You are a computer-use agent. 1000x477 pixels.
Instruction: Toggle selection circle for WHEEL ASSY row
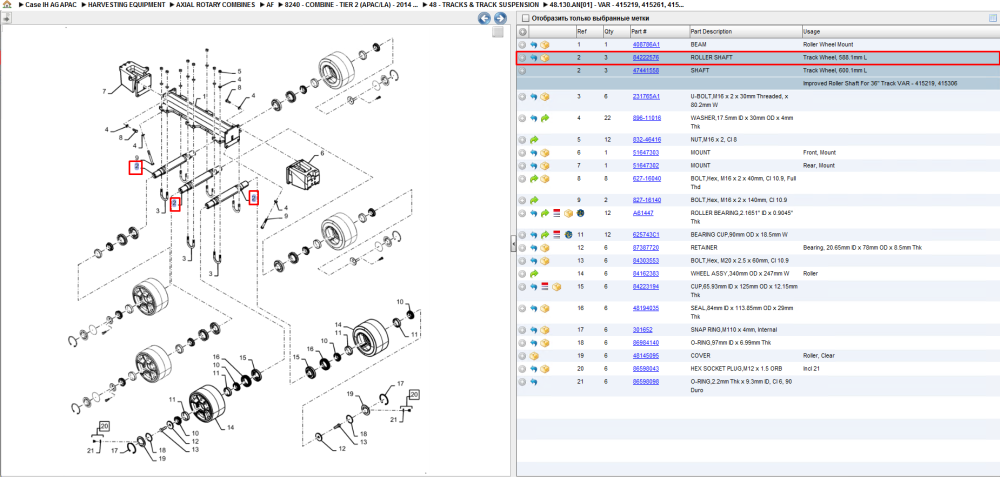[522, 274]
